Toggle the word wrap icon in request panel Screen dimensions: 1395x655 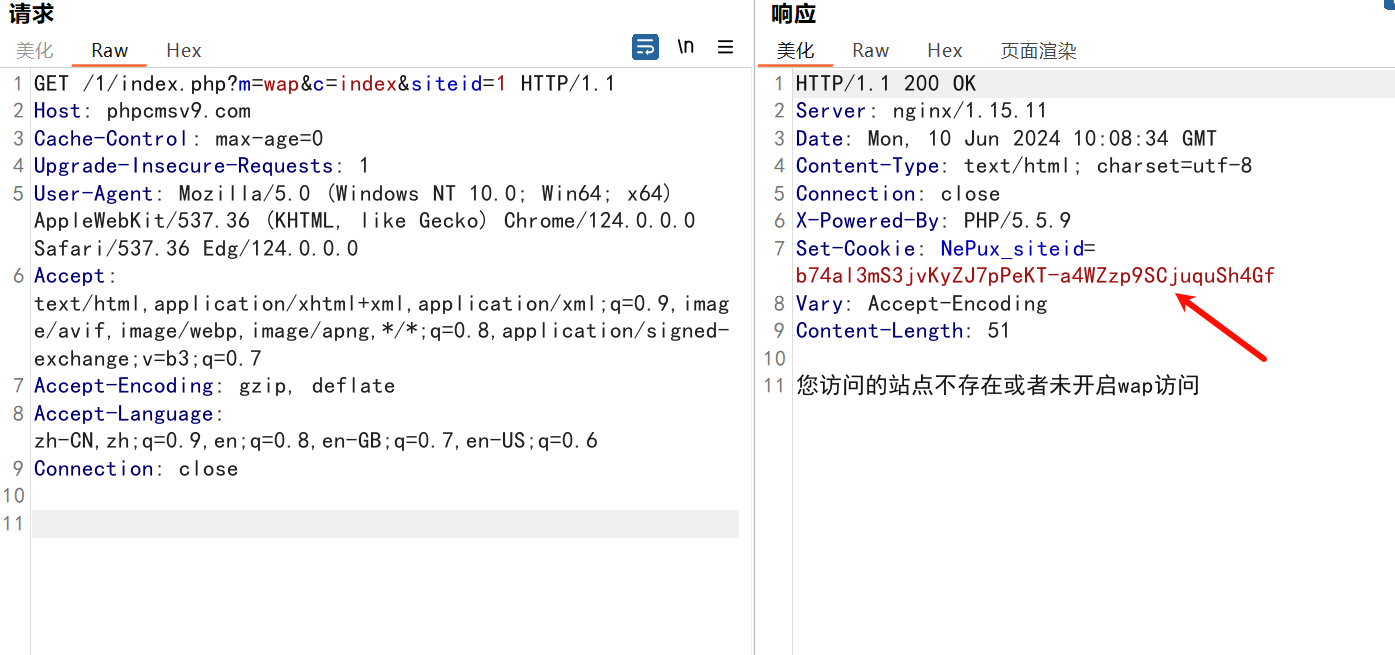point(645,47)
